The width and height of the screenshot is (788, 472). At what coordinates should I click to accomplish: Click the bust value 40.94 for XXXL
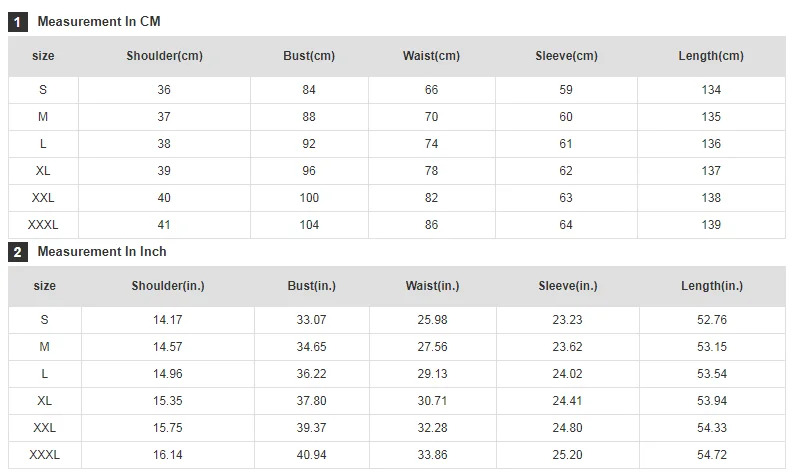click(x=311, y=455)
